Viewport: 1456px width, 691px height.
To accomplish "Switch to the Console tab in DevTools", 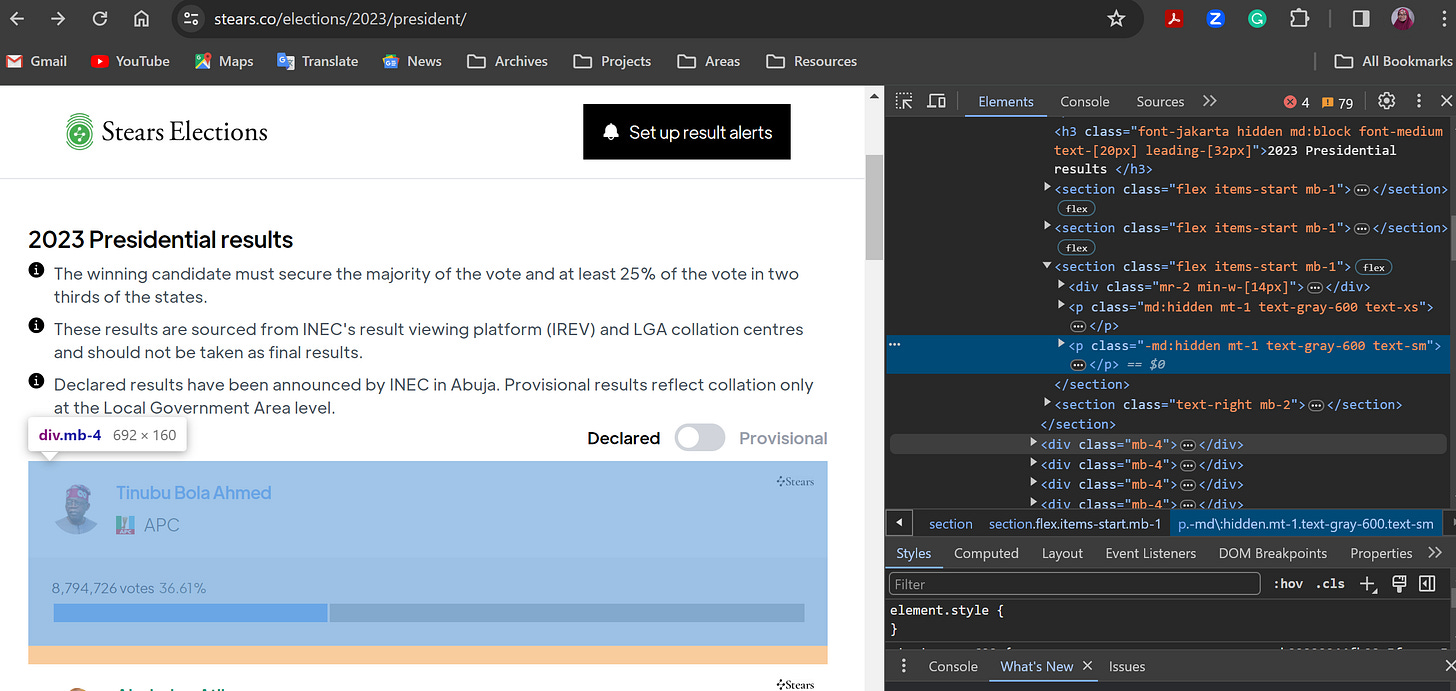I will point(1085,101).
